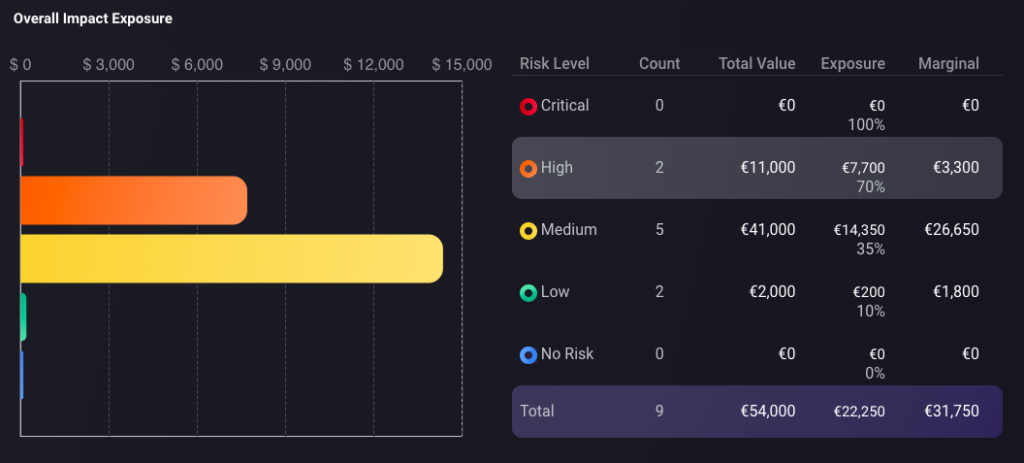Click the thin blue No Risk bar
Screen dimensions: 1024x463
coord(22,375)
